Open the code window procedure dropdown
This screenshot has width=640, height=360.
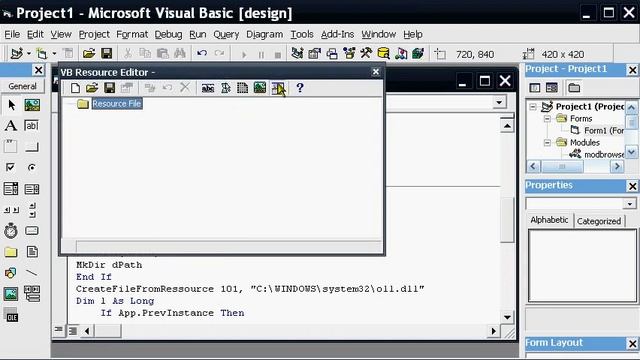499,102
